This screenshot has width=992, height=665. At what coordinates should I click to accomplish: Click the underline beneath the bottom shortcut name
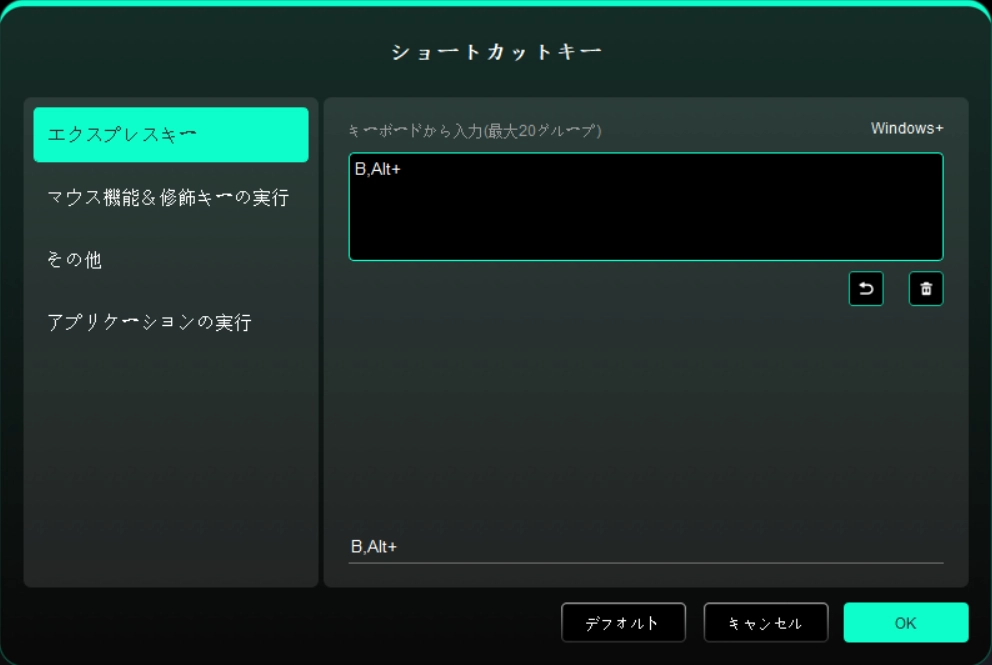(x=645, y=563)
